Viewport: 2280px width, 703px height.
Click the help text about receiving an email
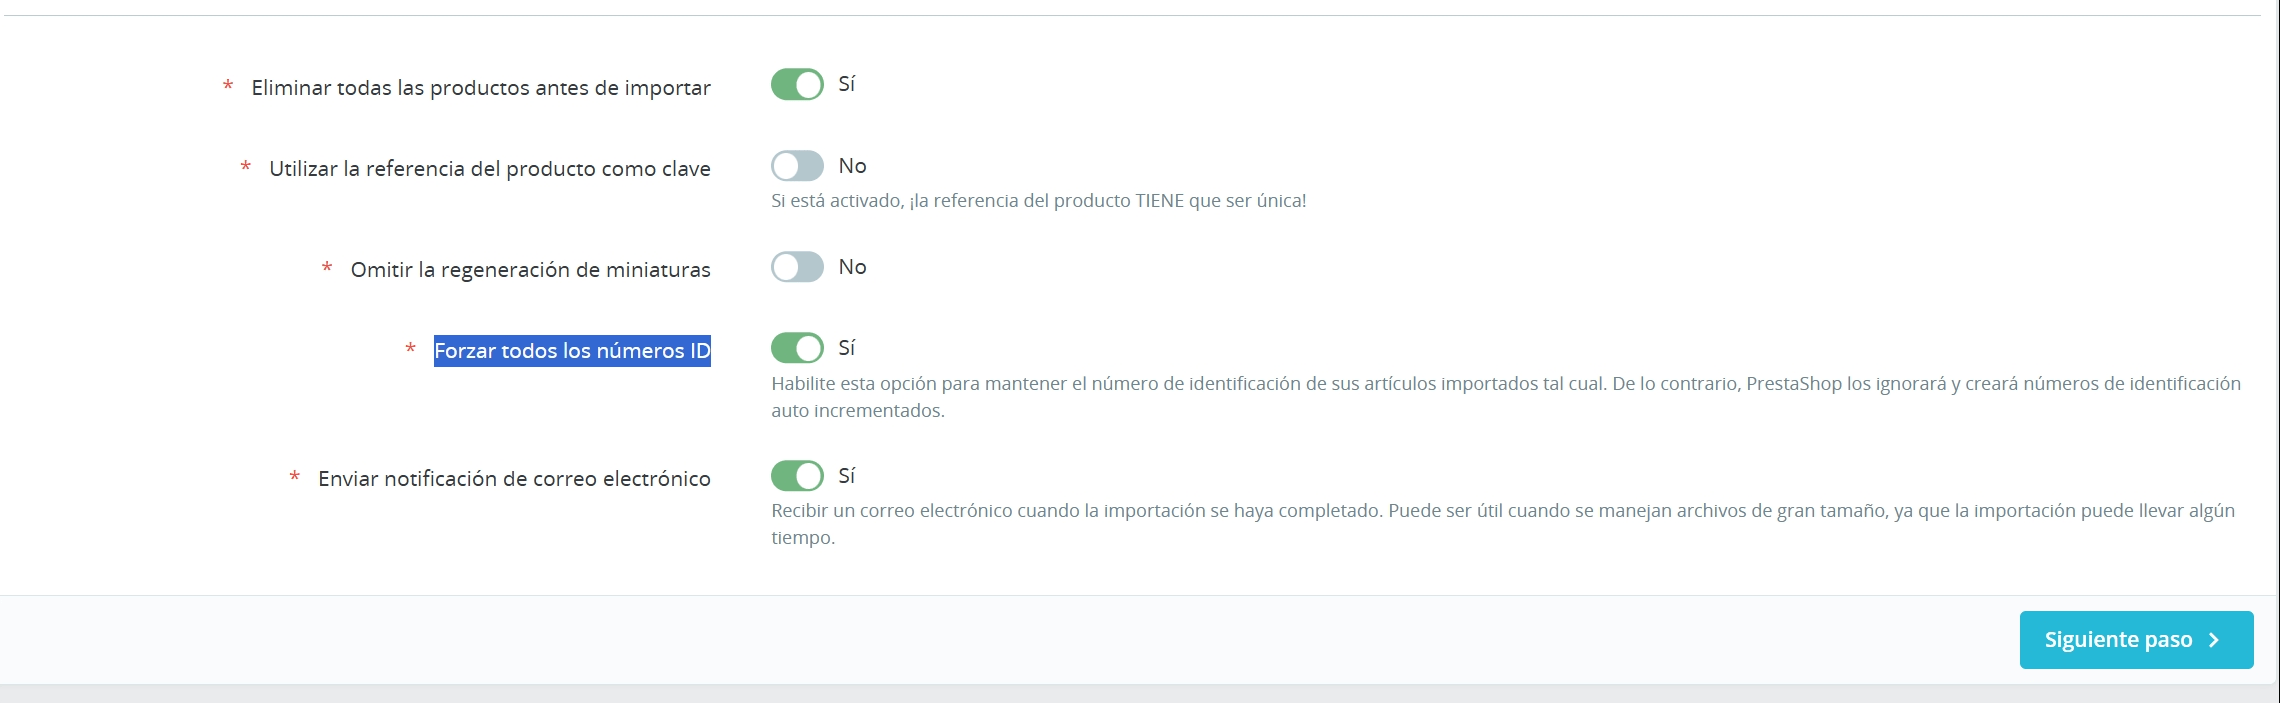click(1502, 511)
